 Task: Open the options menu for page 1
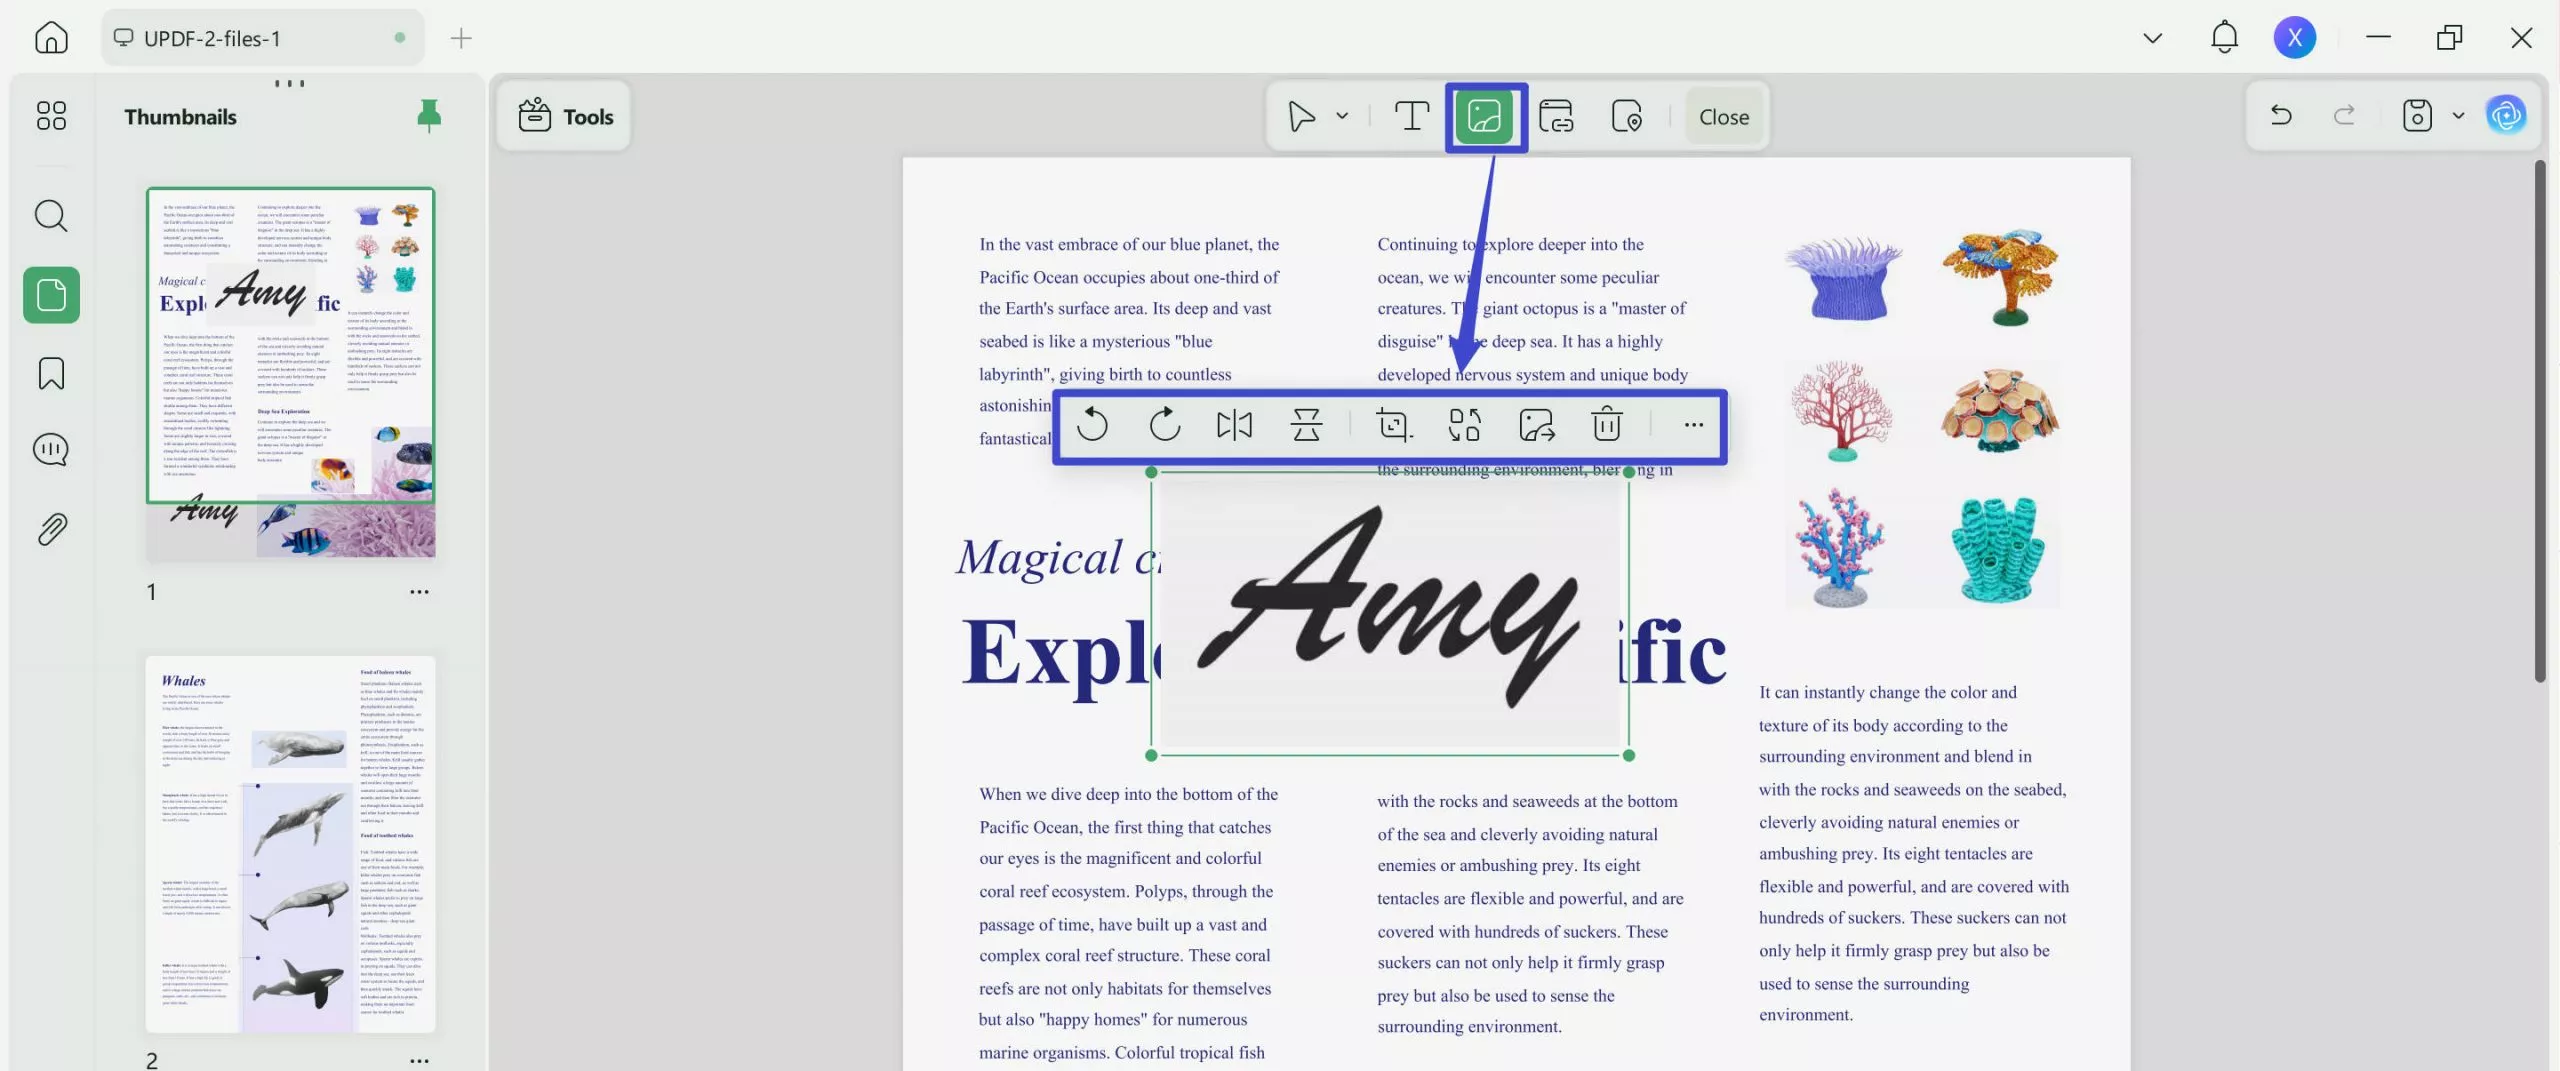pos(420,592)
